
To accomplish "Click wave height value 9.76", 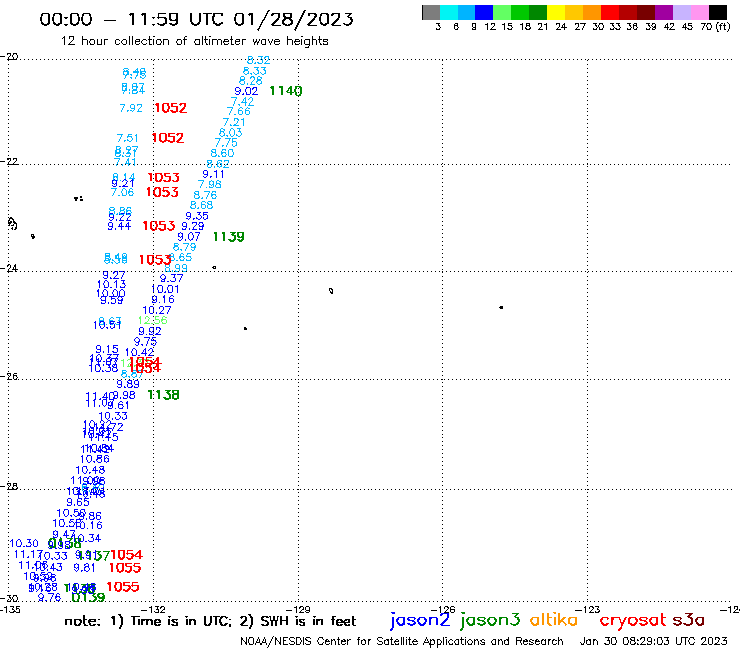I will [50, 598].
